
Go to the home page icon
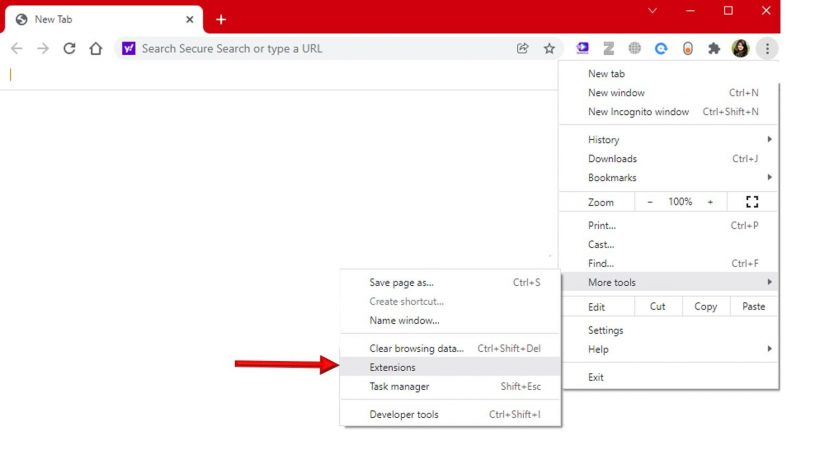tap(96, 49)
